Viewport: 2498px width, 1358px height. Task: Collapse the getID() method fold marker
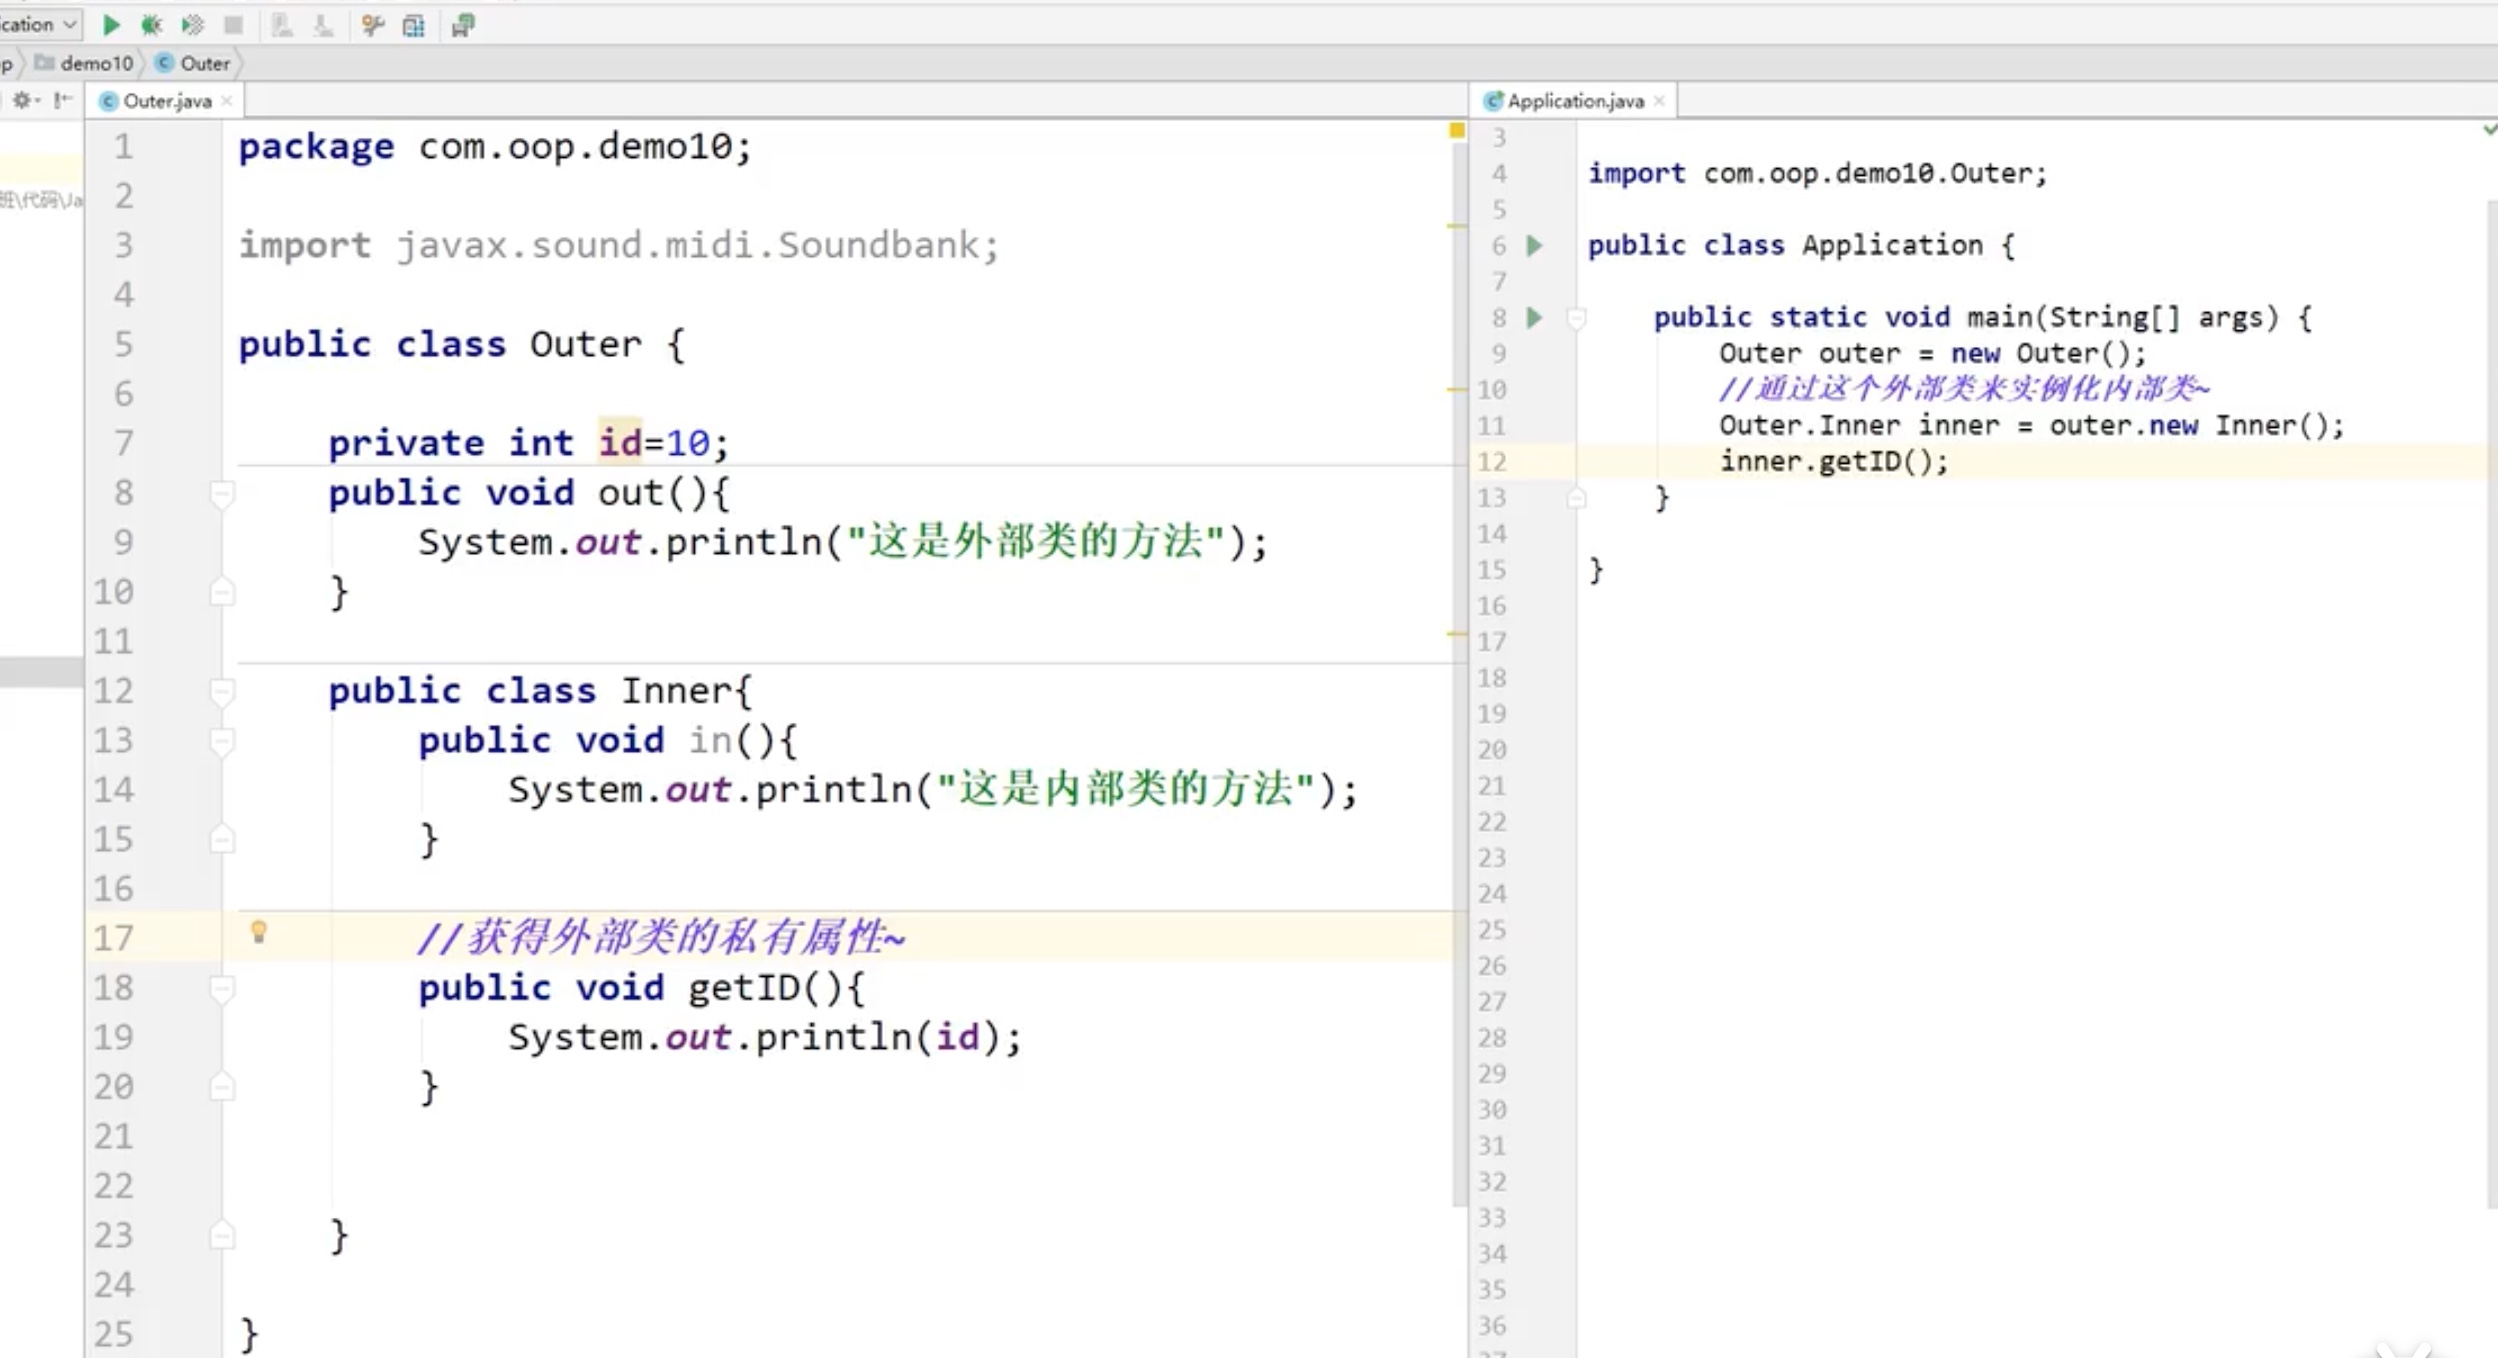tap(222, 988)
